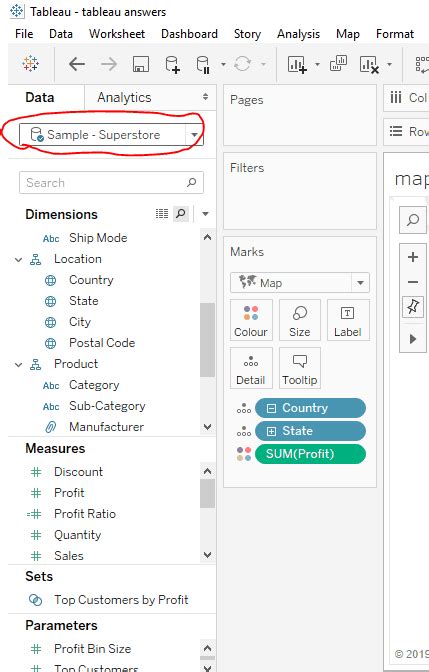The width and height of the screenshot is (429, 672).
Task: Select the Profit Bin Size parameter
Action: coord(93,649)
